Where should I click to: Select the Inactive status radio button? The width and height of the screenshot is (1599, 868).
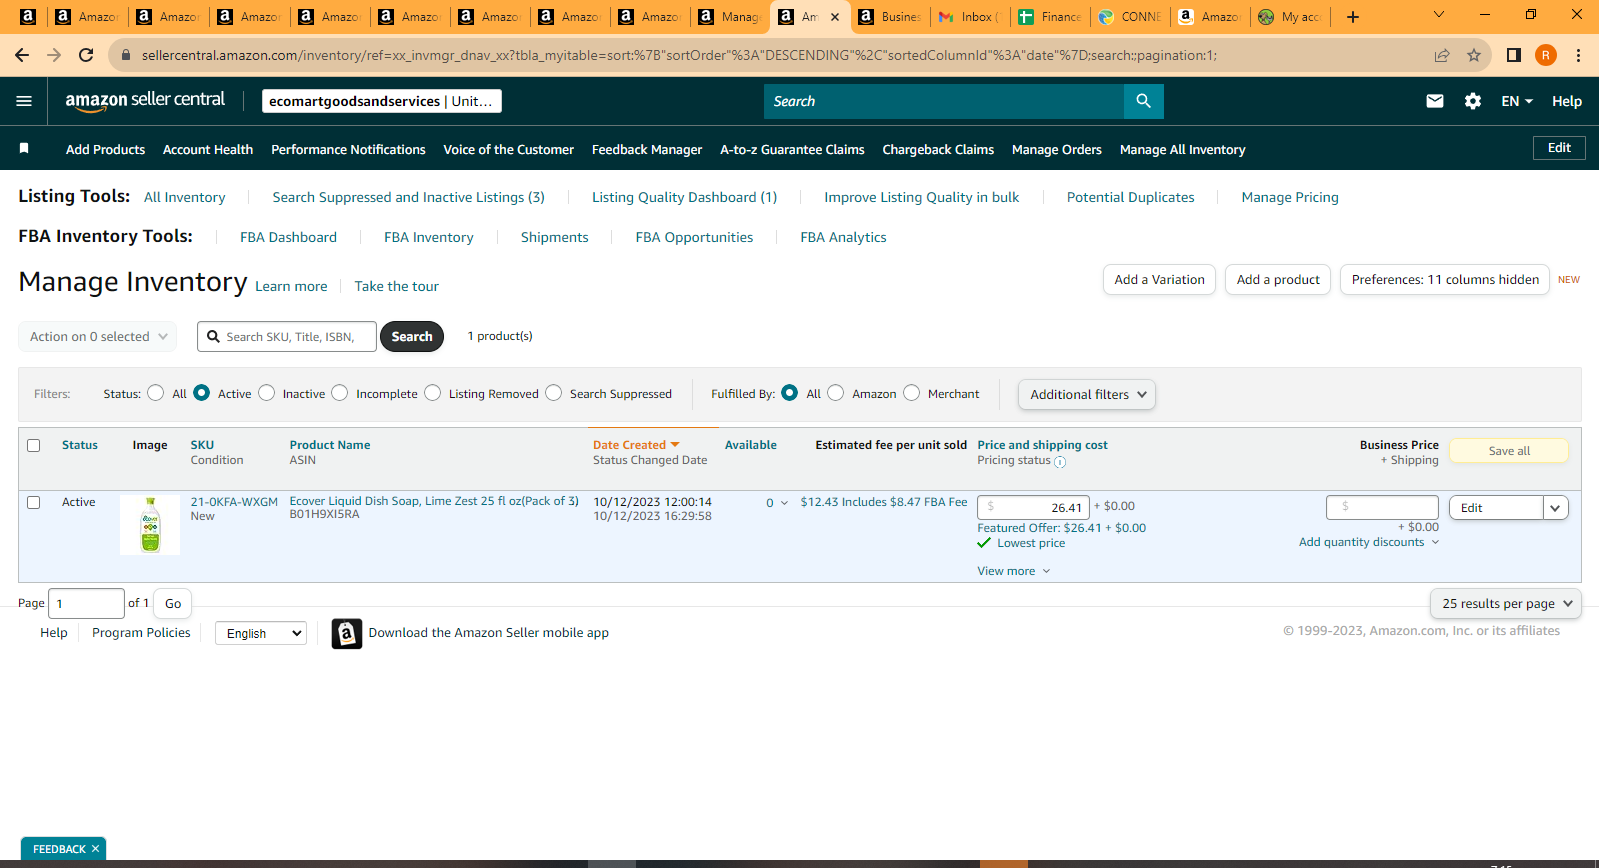(x=266, y=393)
